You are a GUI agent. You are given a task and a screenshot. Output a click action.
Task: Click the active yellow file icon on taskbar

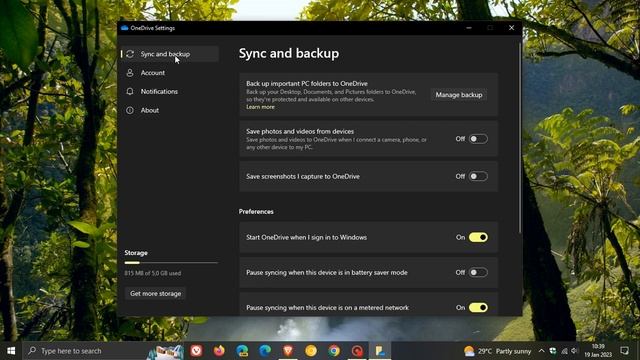380,351
